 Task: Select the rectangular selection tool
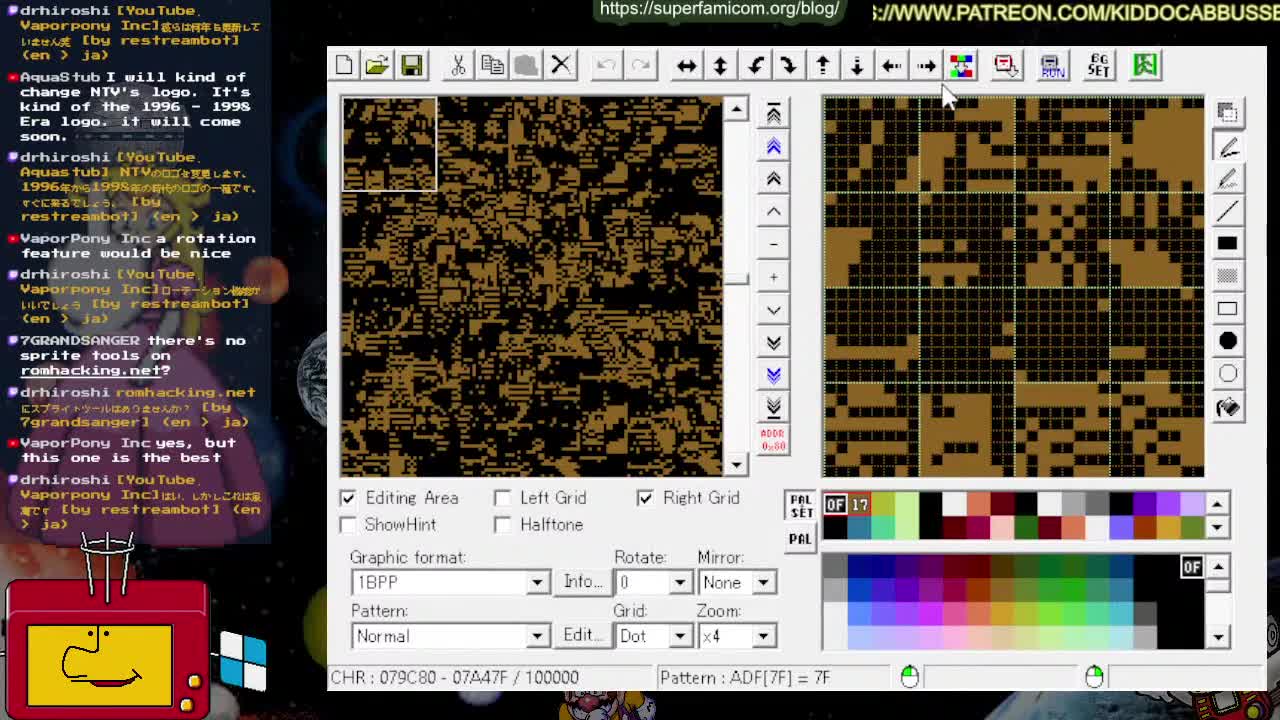click(x=1228, y=112)
